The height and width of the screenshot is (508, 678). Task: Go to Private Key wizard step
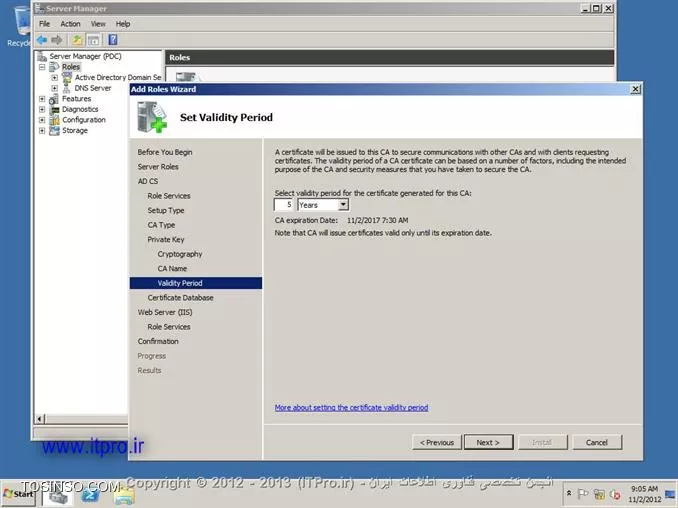click(x=166, y=240)
